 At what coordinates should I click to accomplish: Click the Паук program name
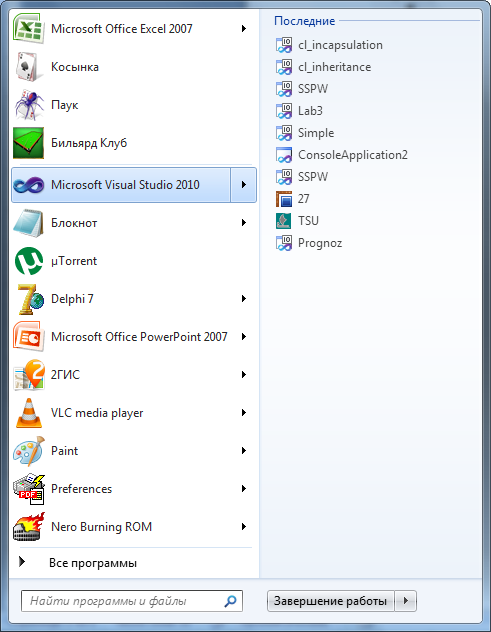(64, 105)
